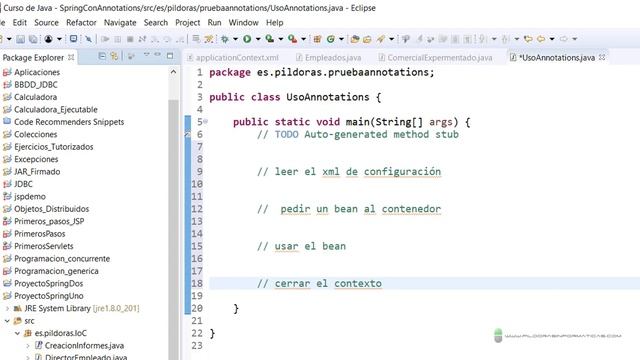Launch Debug with the bug icon
Screen dimensions: 640x360
[x=224, y=39]
